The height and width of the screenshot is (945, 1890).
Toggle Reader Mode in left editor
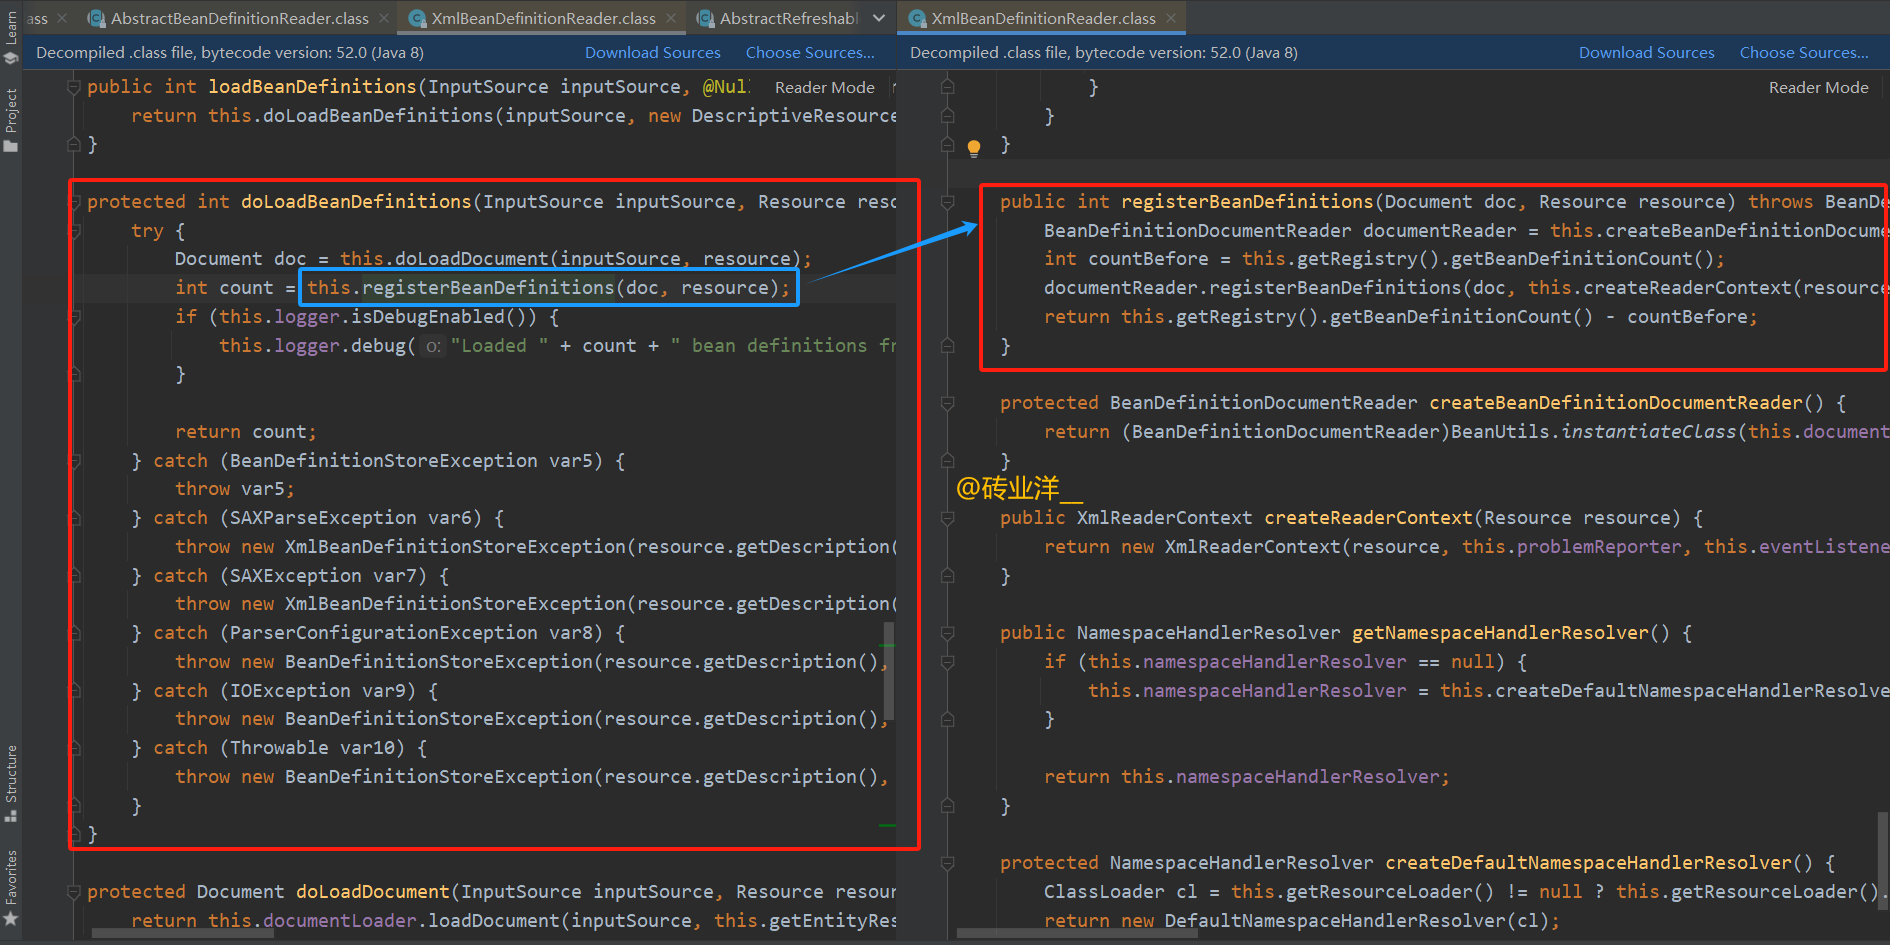(x=825, y=88)
